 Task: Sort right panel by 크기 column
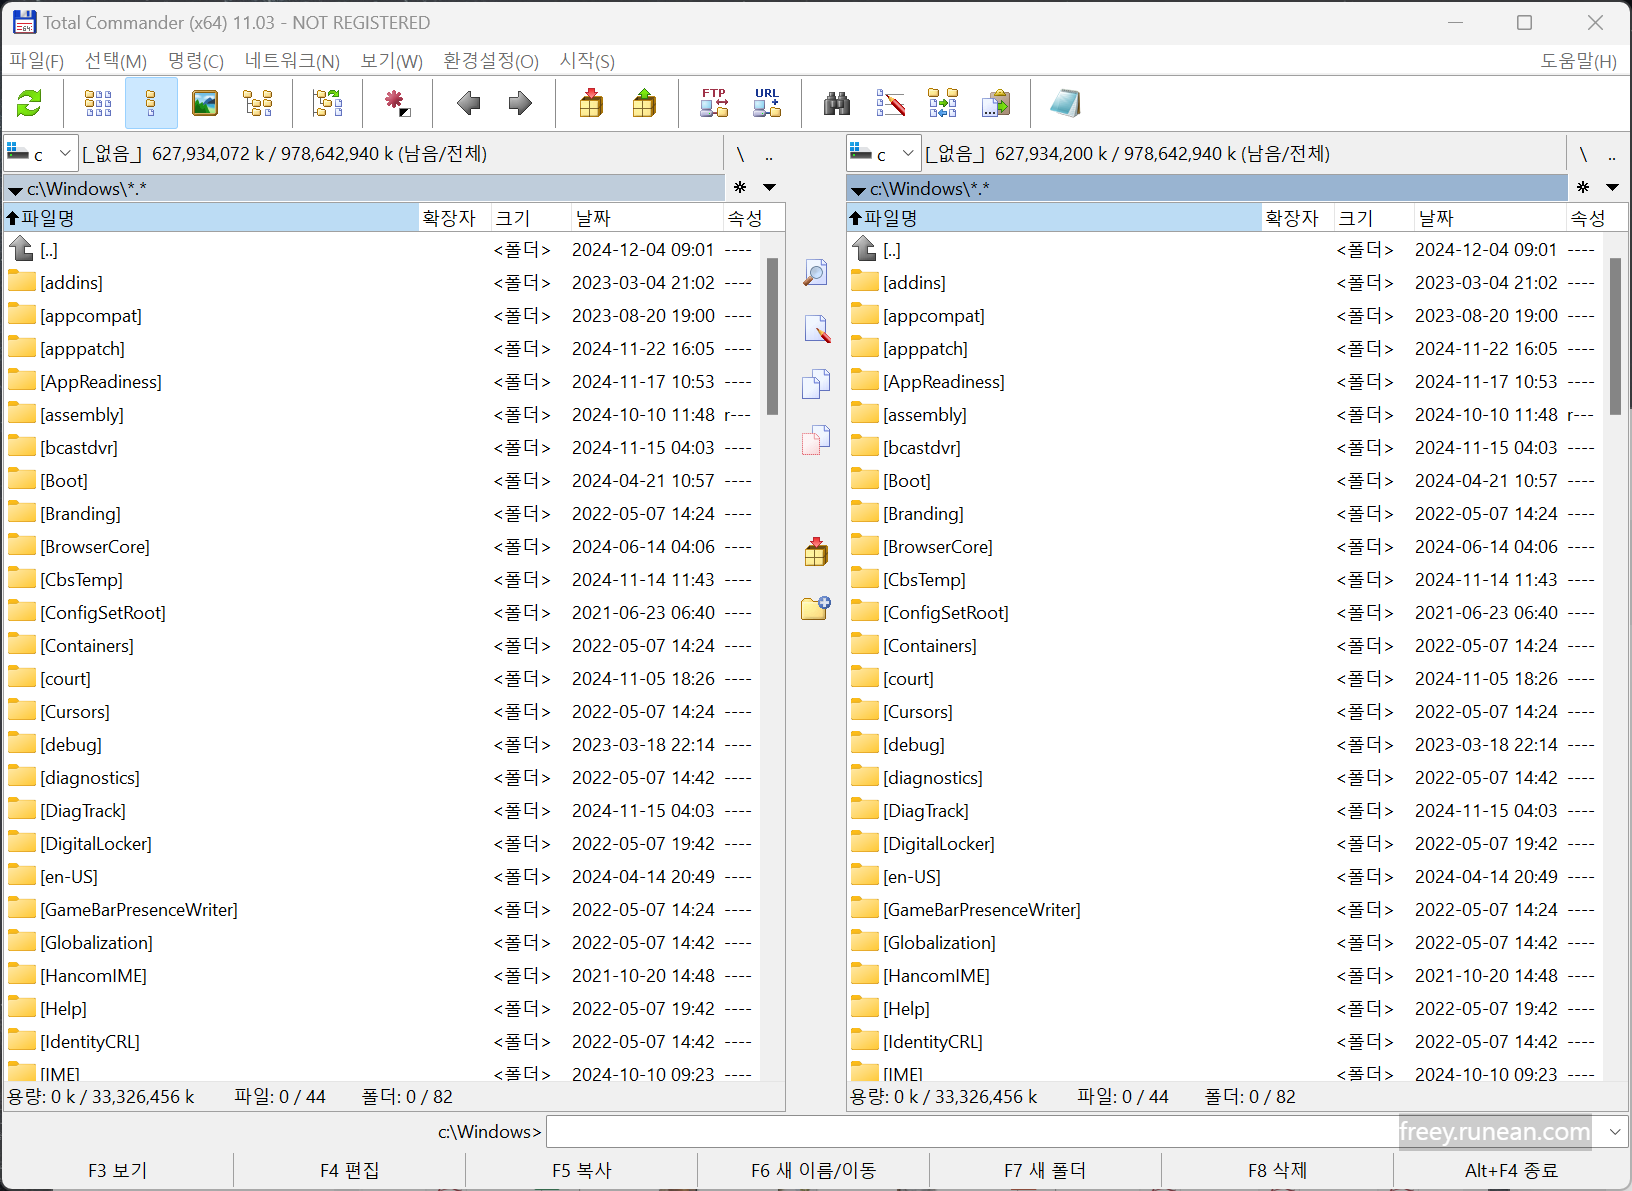(x=1374, y=218)
